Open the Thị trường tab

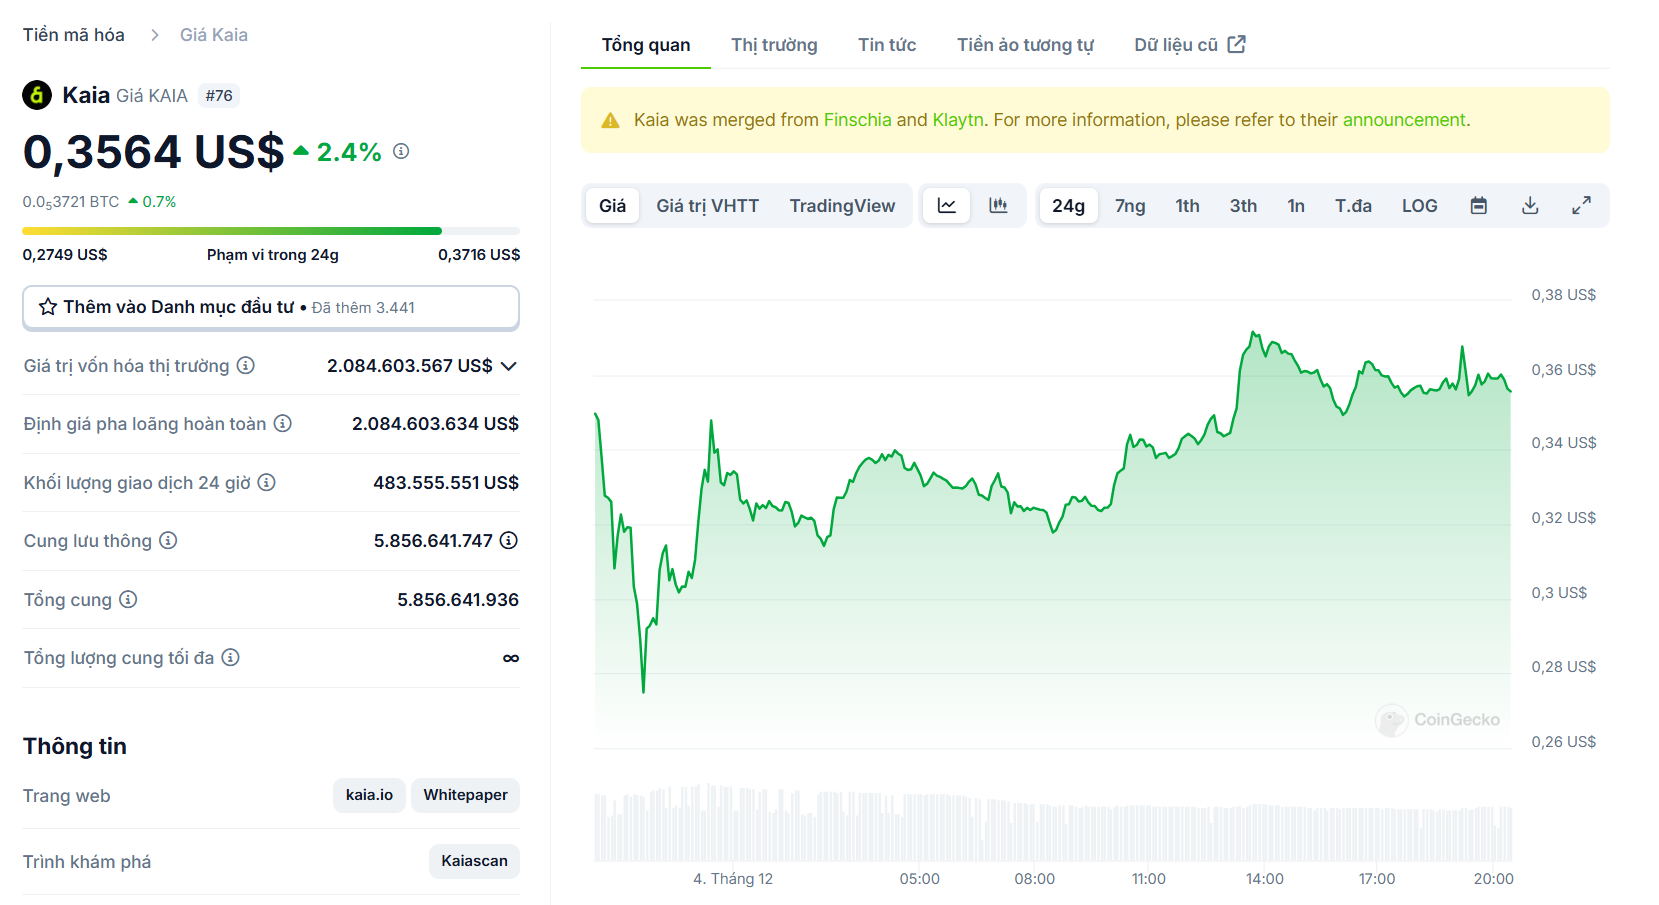coord(774,45)
